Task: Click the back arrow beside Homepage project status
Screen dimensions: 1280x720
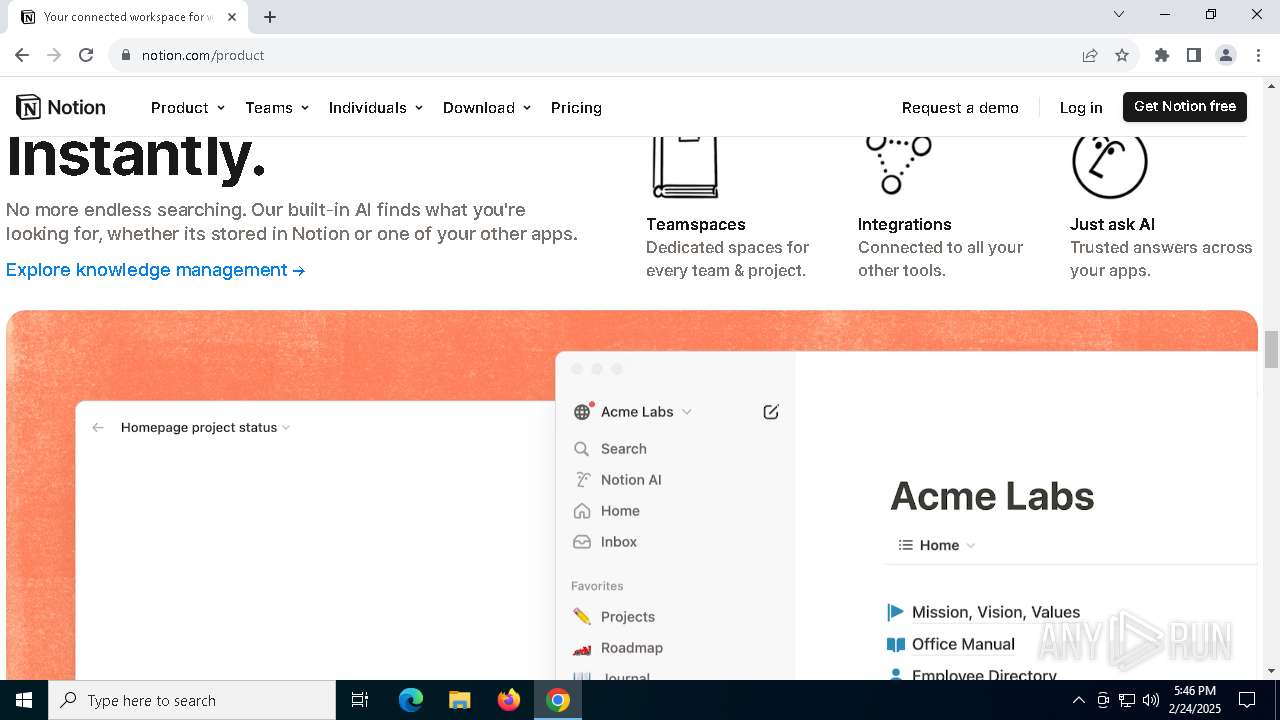Action: 98,427
